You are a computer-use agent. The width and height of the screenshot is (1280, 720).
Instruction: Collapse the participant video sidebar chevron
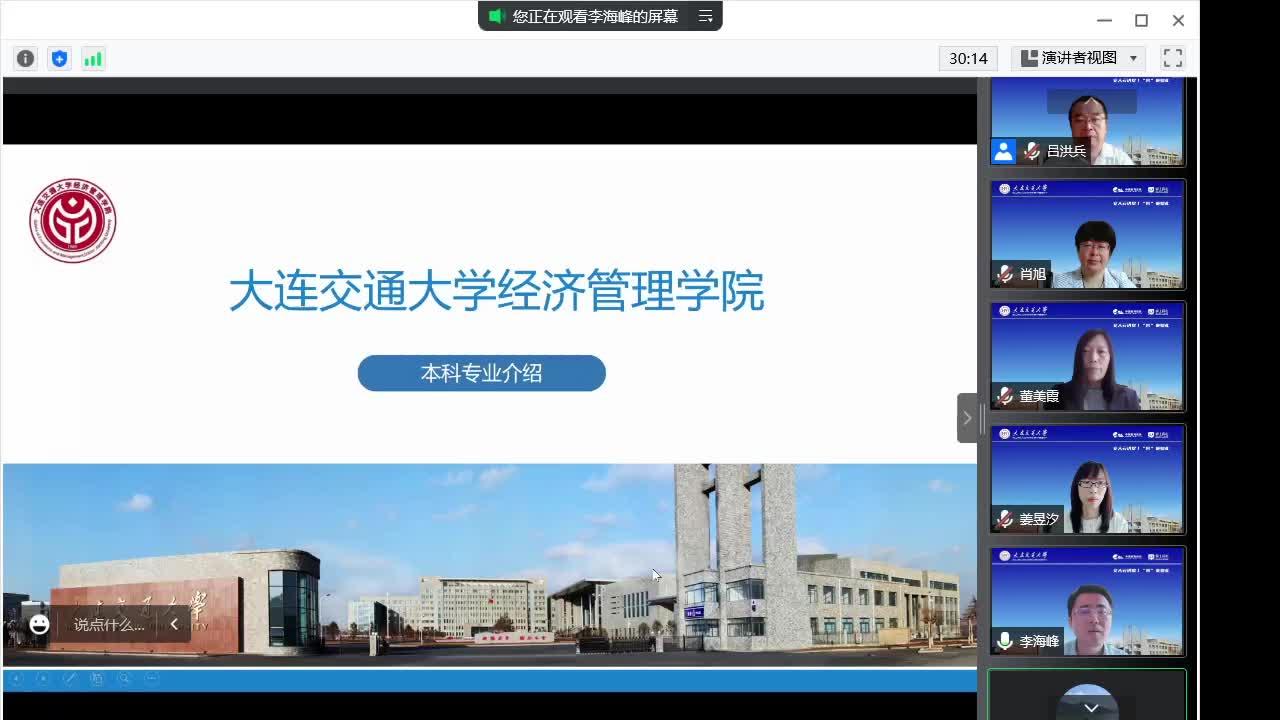click(967, 418)
